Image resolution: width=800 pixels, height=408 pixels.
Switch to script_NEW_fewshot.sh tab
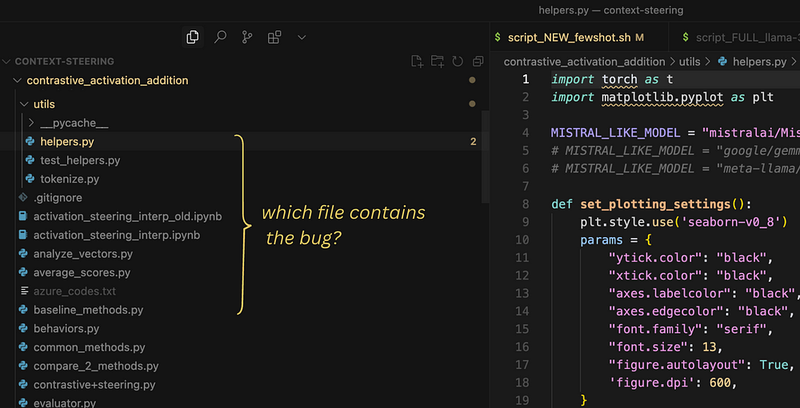click(x=569, y=37)
